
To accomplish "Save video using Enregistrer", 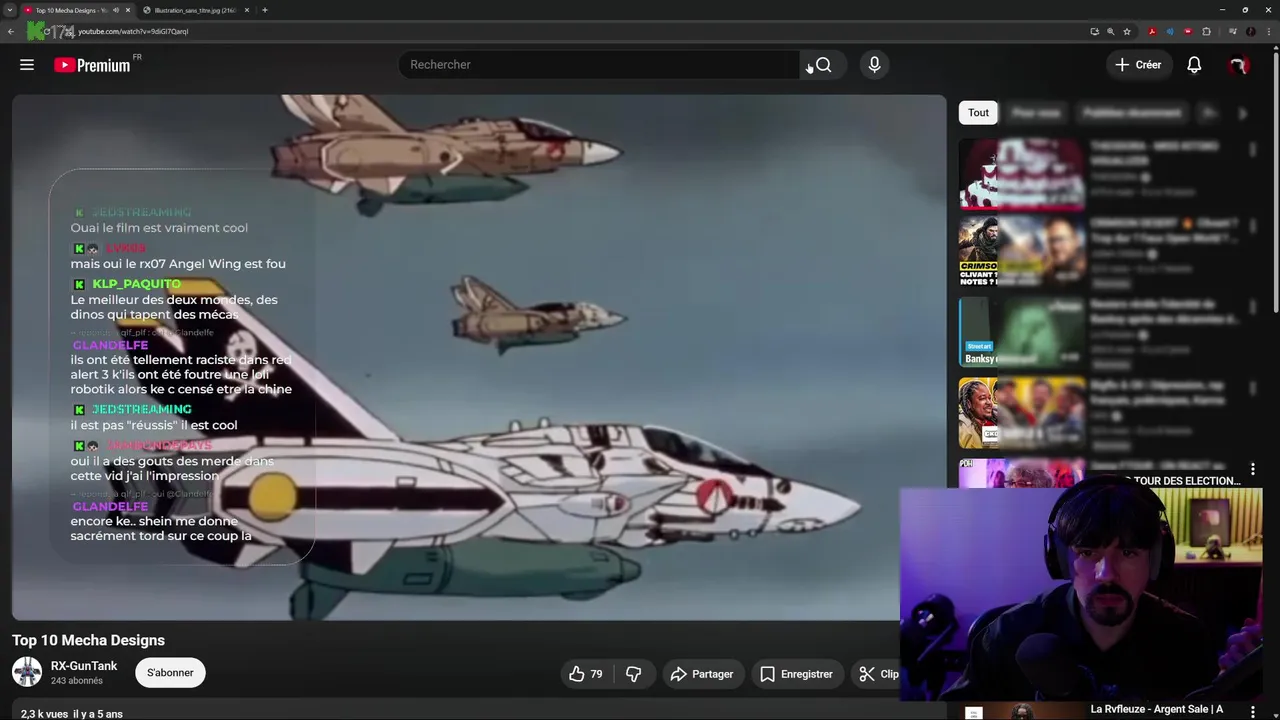I will pos(796,674).
